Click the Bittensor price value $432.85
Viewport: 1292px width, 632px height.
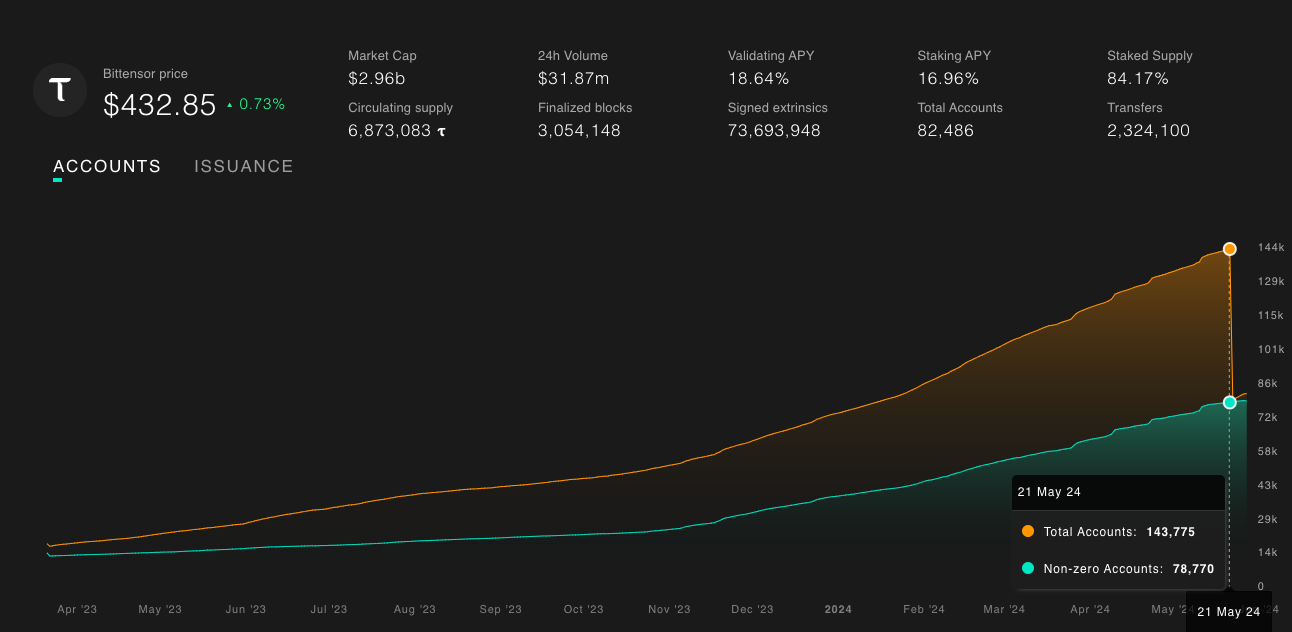[159, 104]
